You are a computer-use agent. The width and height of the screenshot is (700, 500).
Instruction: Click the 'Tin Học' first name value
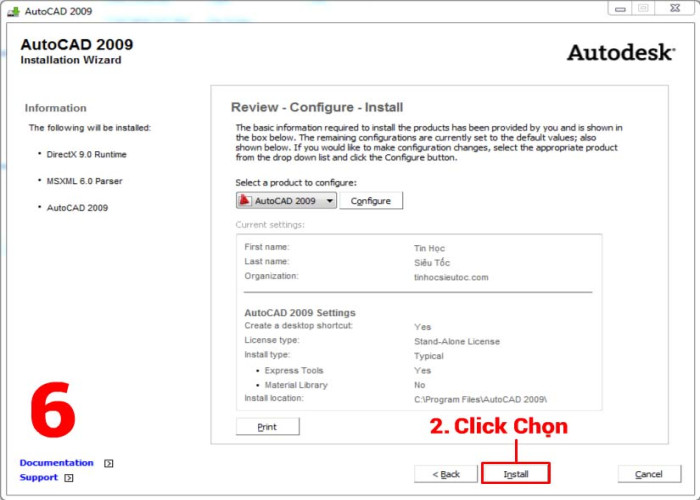click(429, 249)
